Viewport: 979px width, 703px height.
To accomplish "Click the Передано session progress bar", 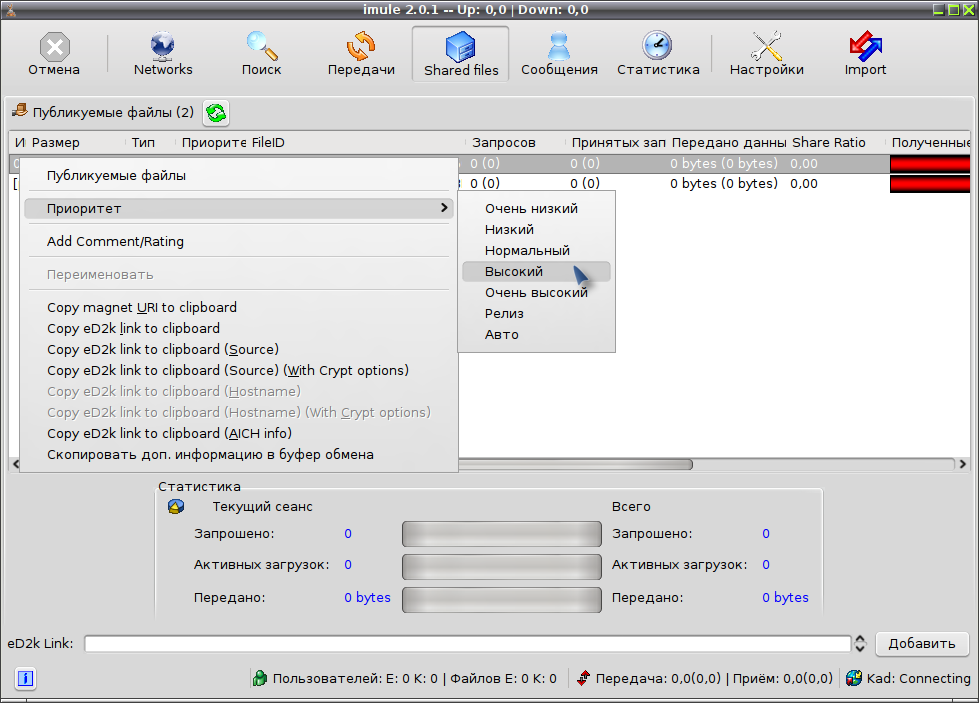I will pyautogui.click(x=501, y=599).
